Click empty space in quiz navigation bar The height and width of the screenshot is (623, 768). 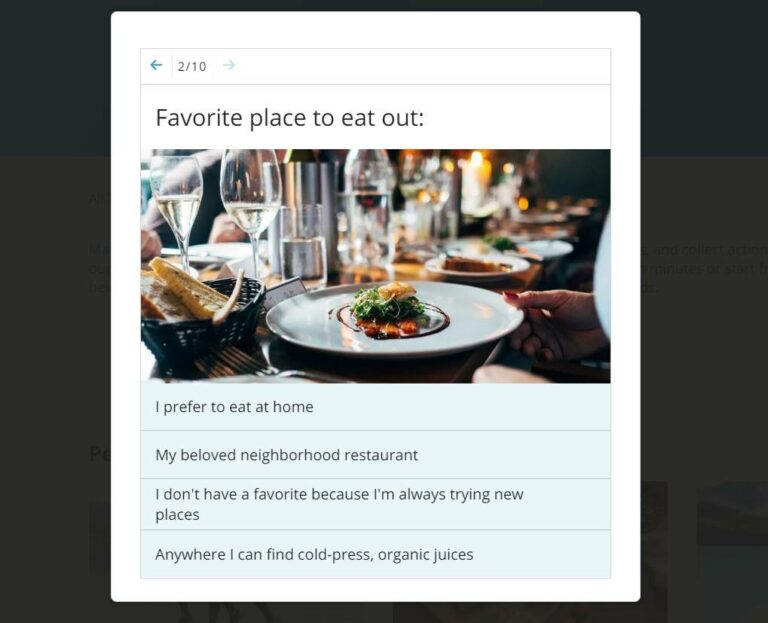pos(420,66)
